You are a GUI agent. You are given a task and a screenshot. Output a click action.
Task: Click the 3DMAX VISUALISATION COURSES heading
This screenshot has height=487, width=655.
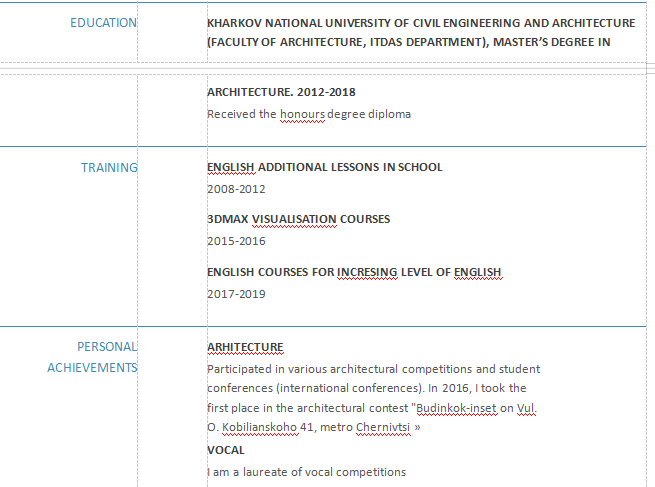click(x=298, y=219)
